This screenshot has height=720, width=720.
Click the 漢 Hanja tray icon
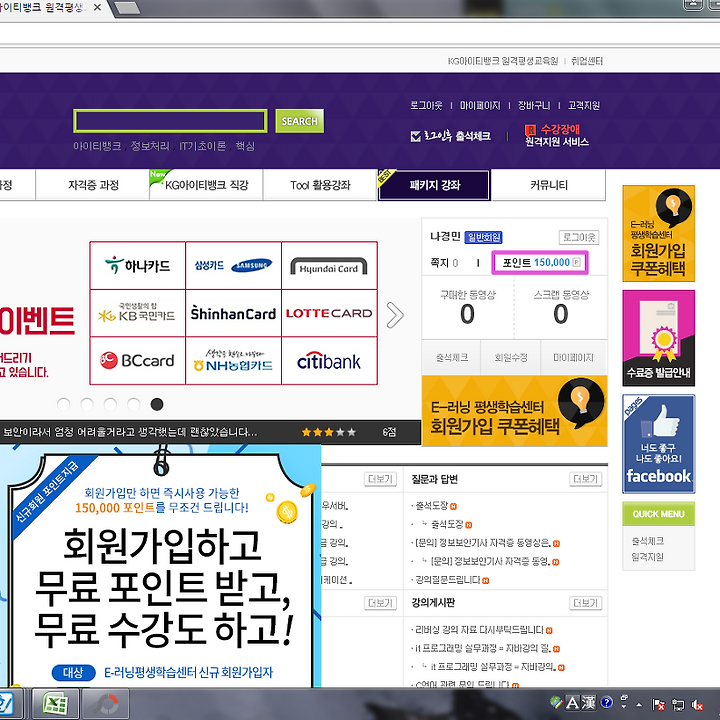589,703
